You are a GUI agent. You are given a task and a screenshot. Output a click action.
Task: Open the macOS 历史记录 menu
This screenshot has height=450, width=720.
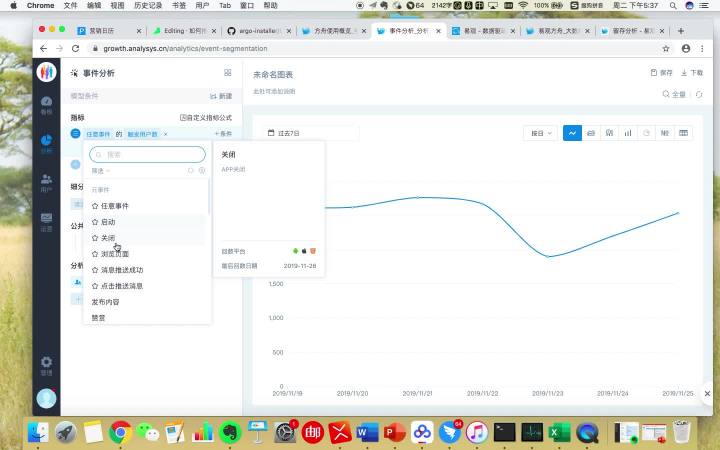click(x=148, y=6)
